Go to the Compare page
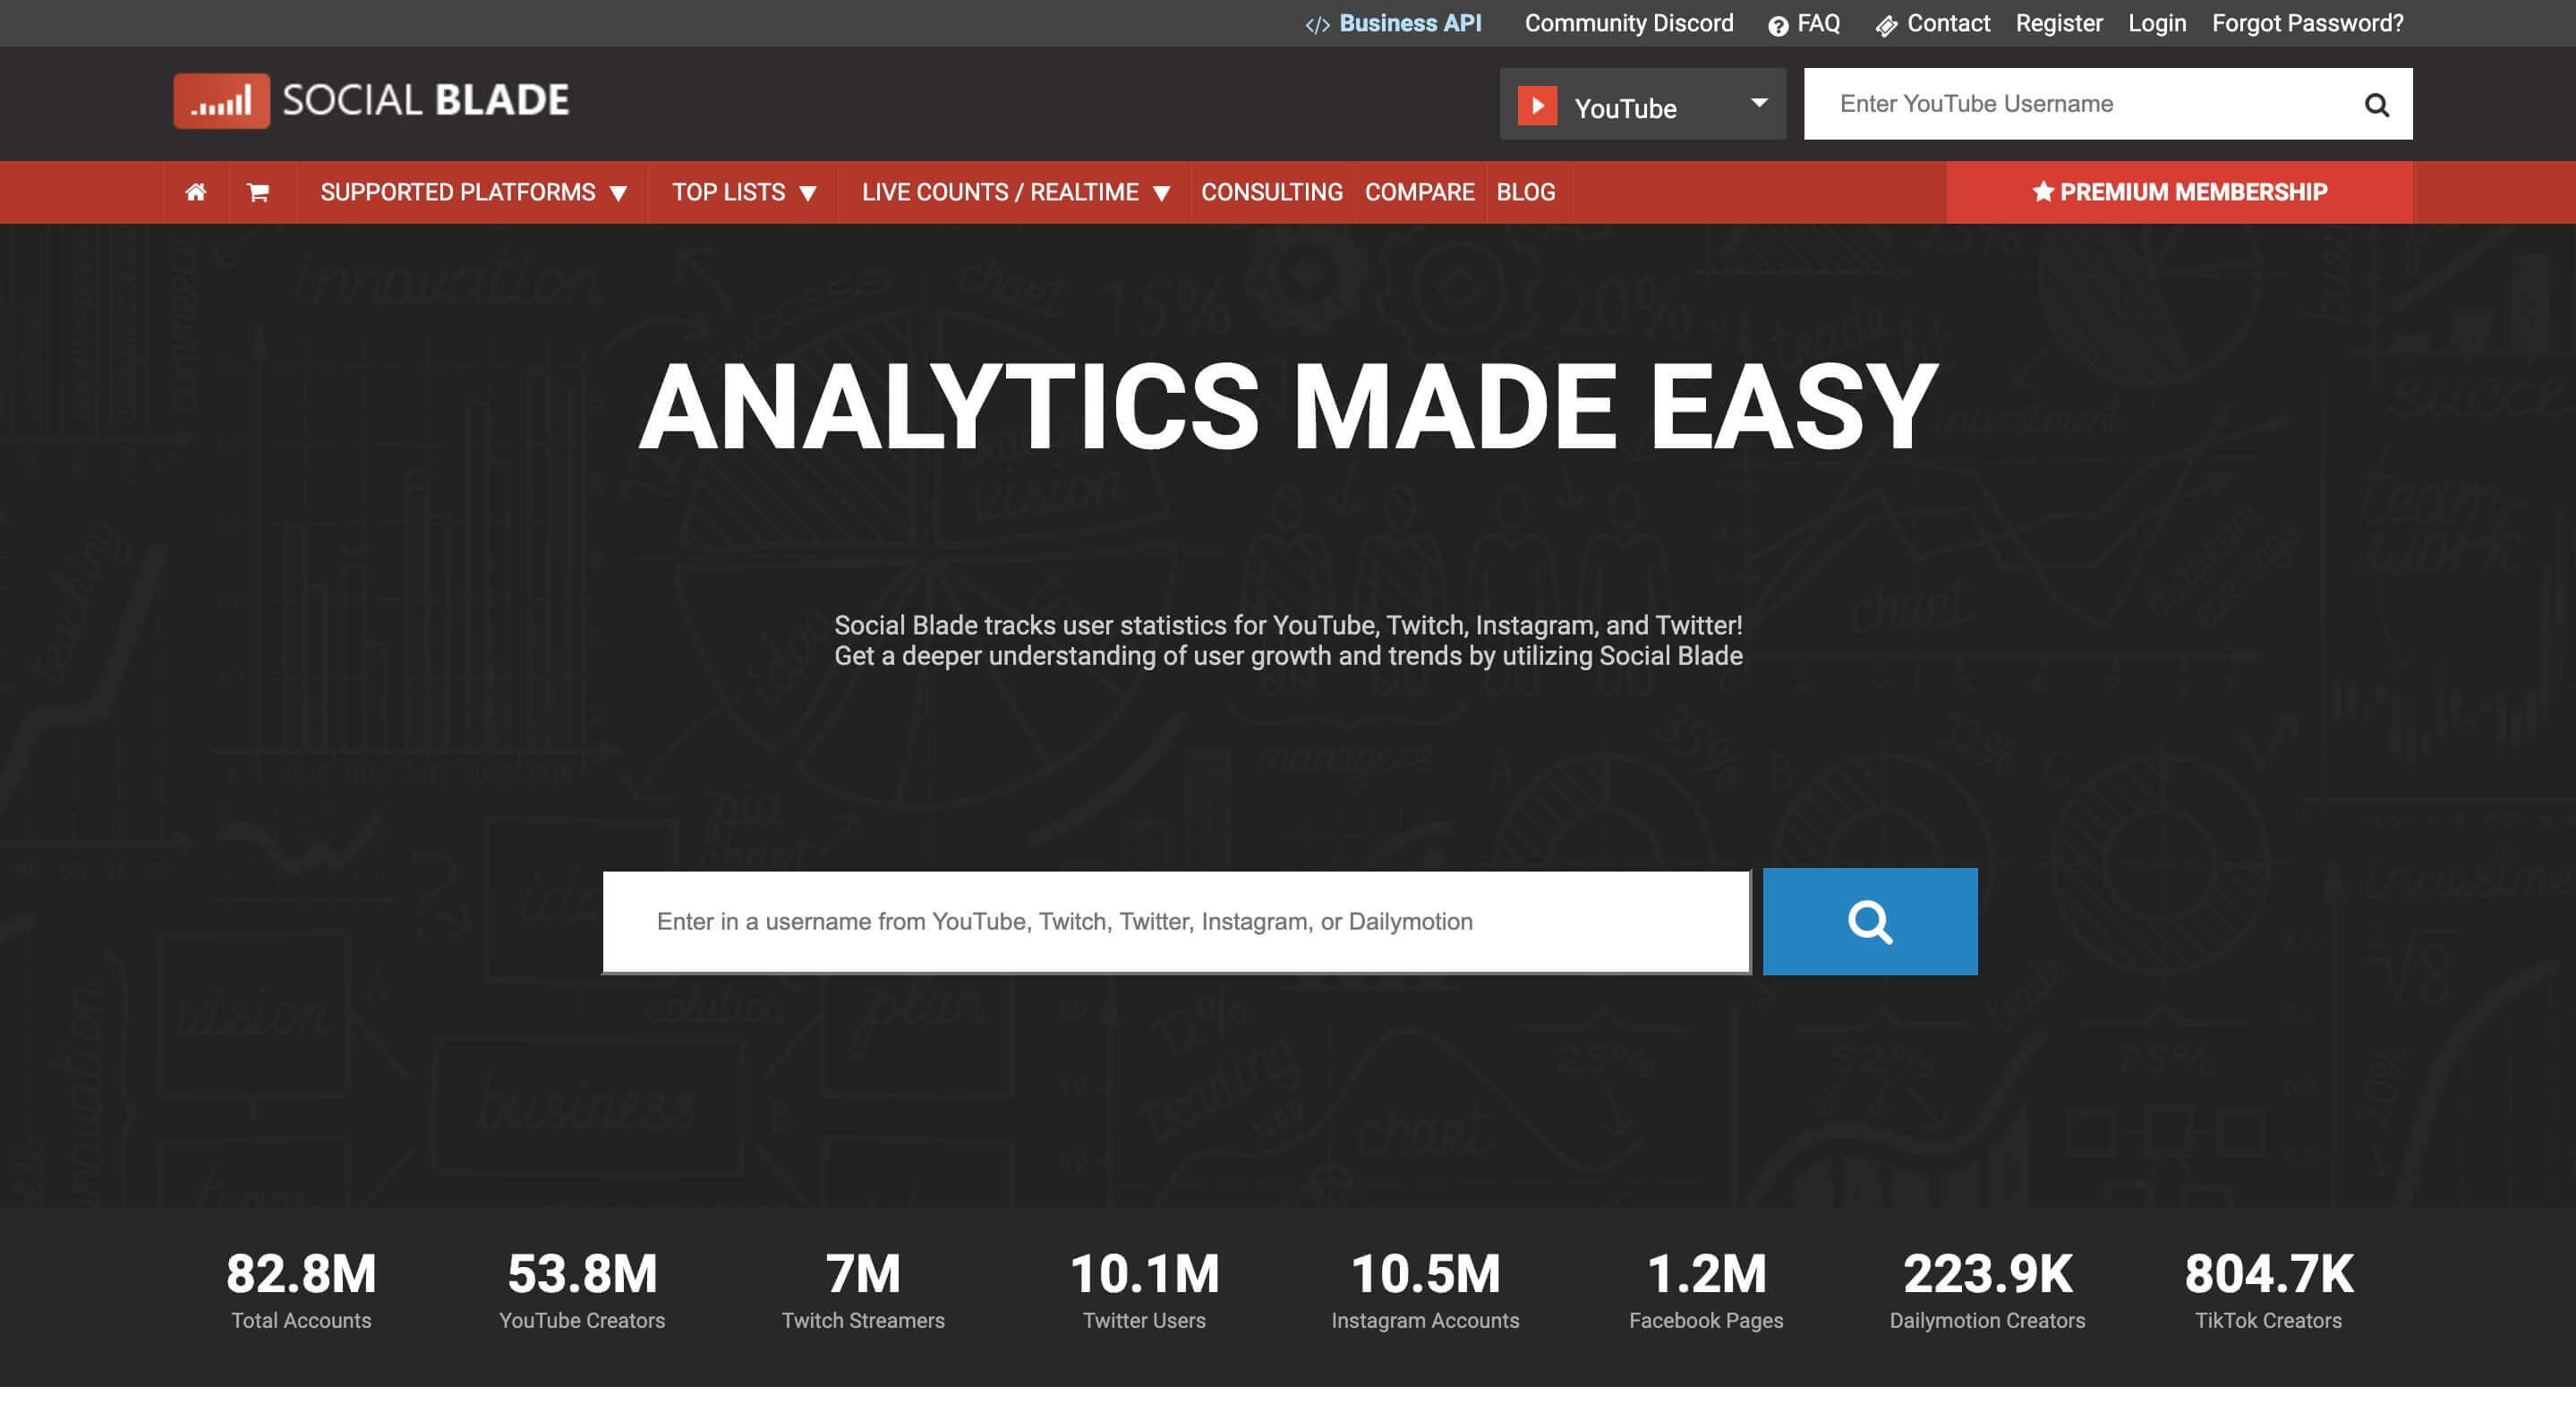Image resolution: width=2576 pixels, height=1412 pixels. [1419, 192]
